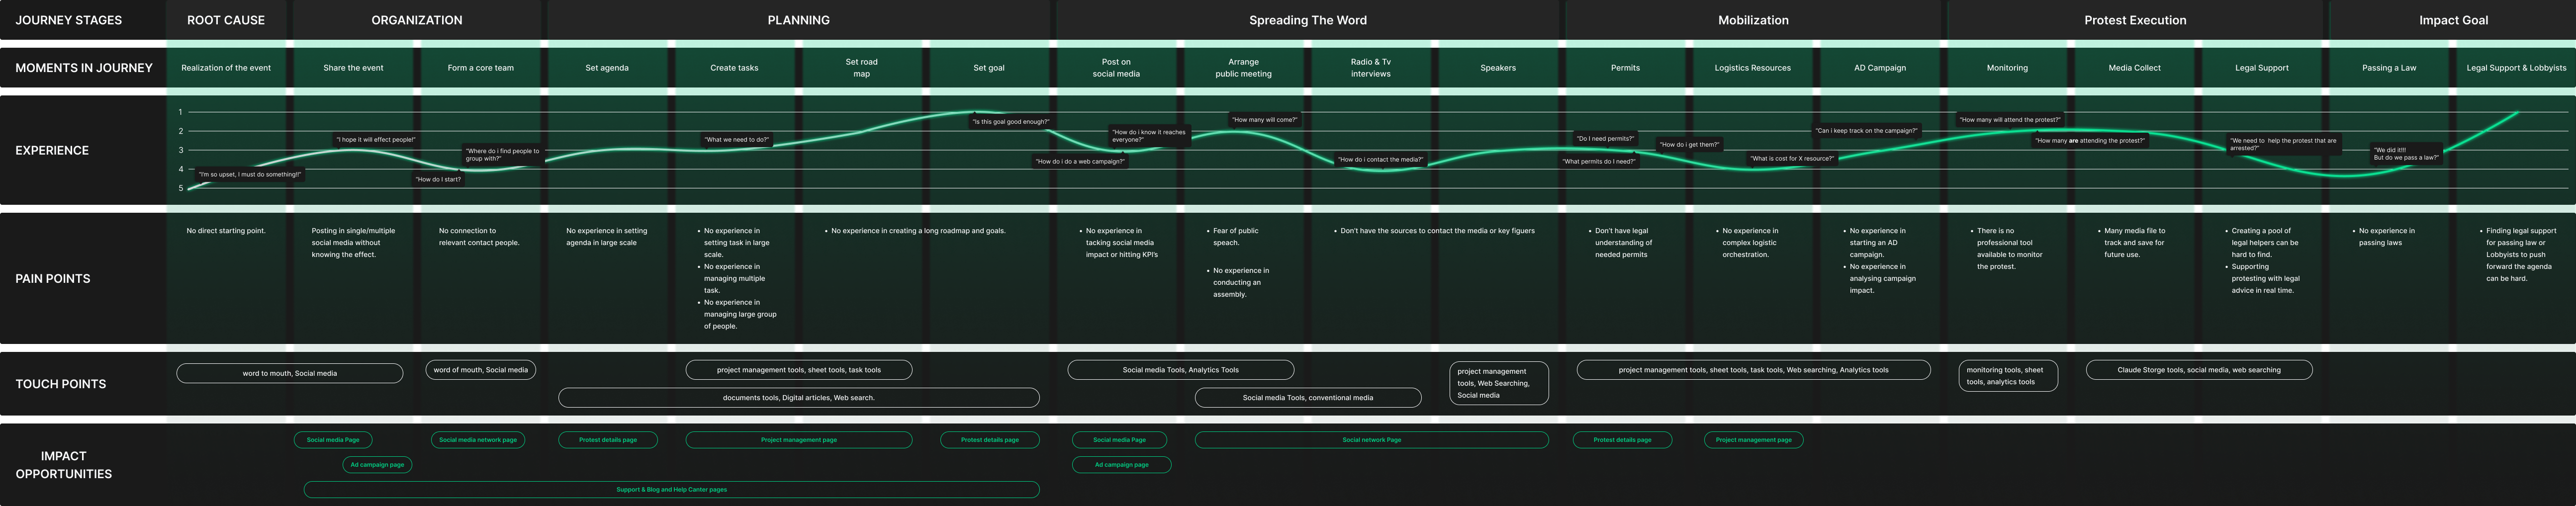Click the ROOT CAUSE stage header
The height and width of the screenshot is (506, 2576).
pos(226,20)
